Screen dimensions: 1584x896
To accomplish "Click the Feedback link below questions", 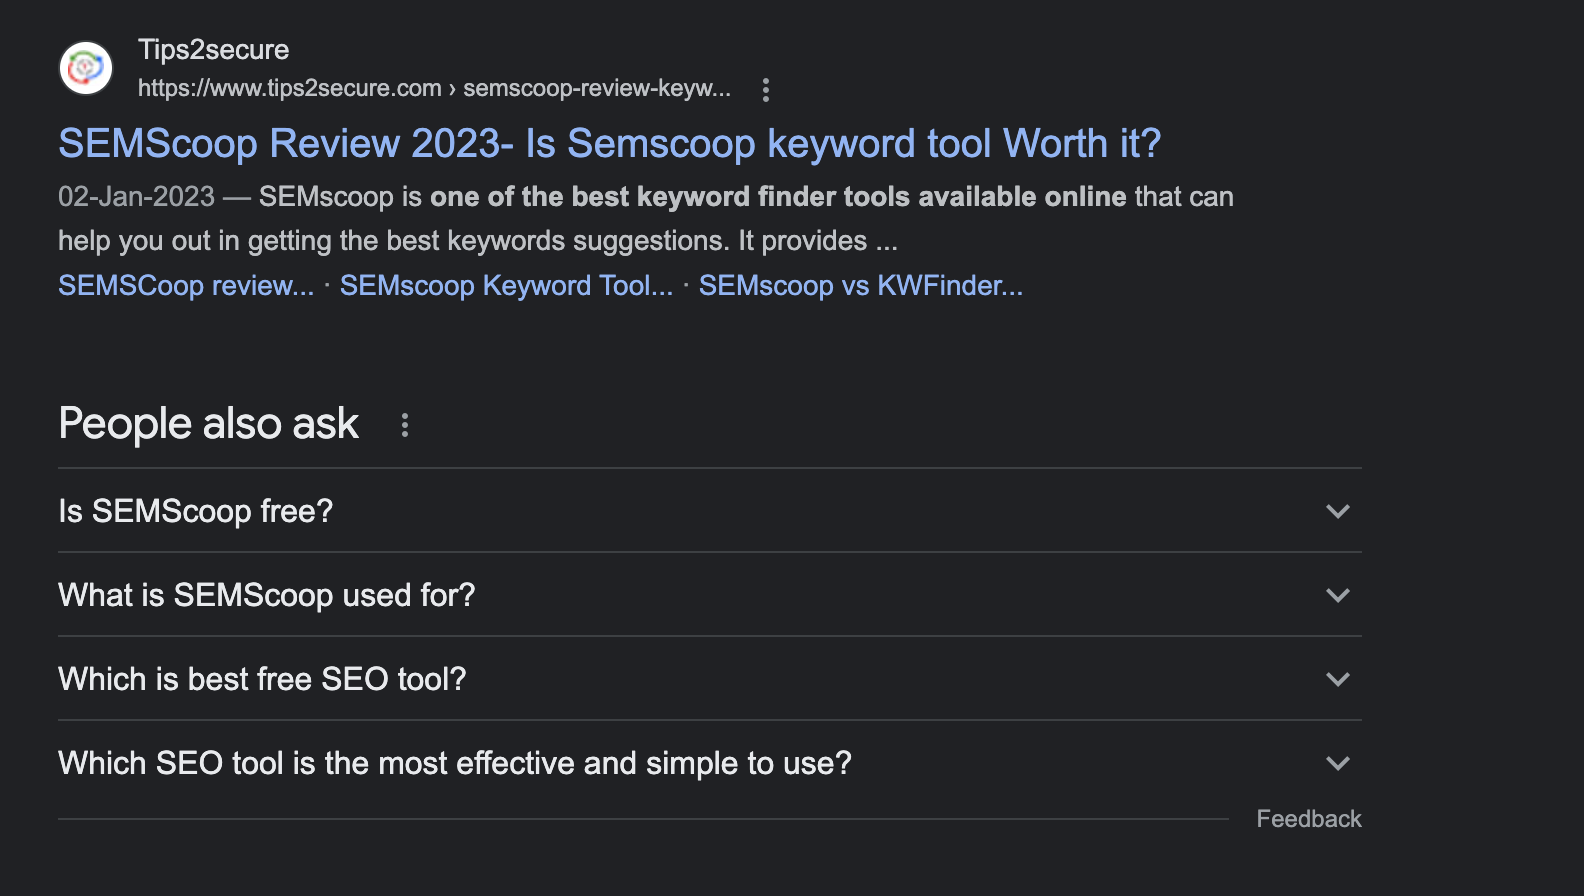I will pos(1309,819).
